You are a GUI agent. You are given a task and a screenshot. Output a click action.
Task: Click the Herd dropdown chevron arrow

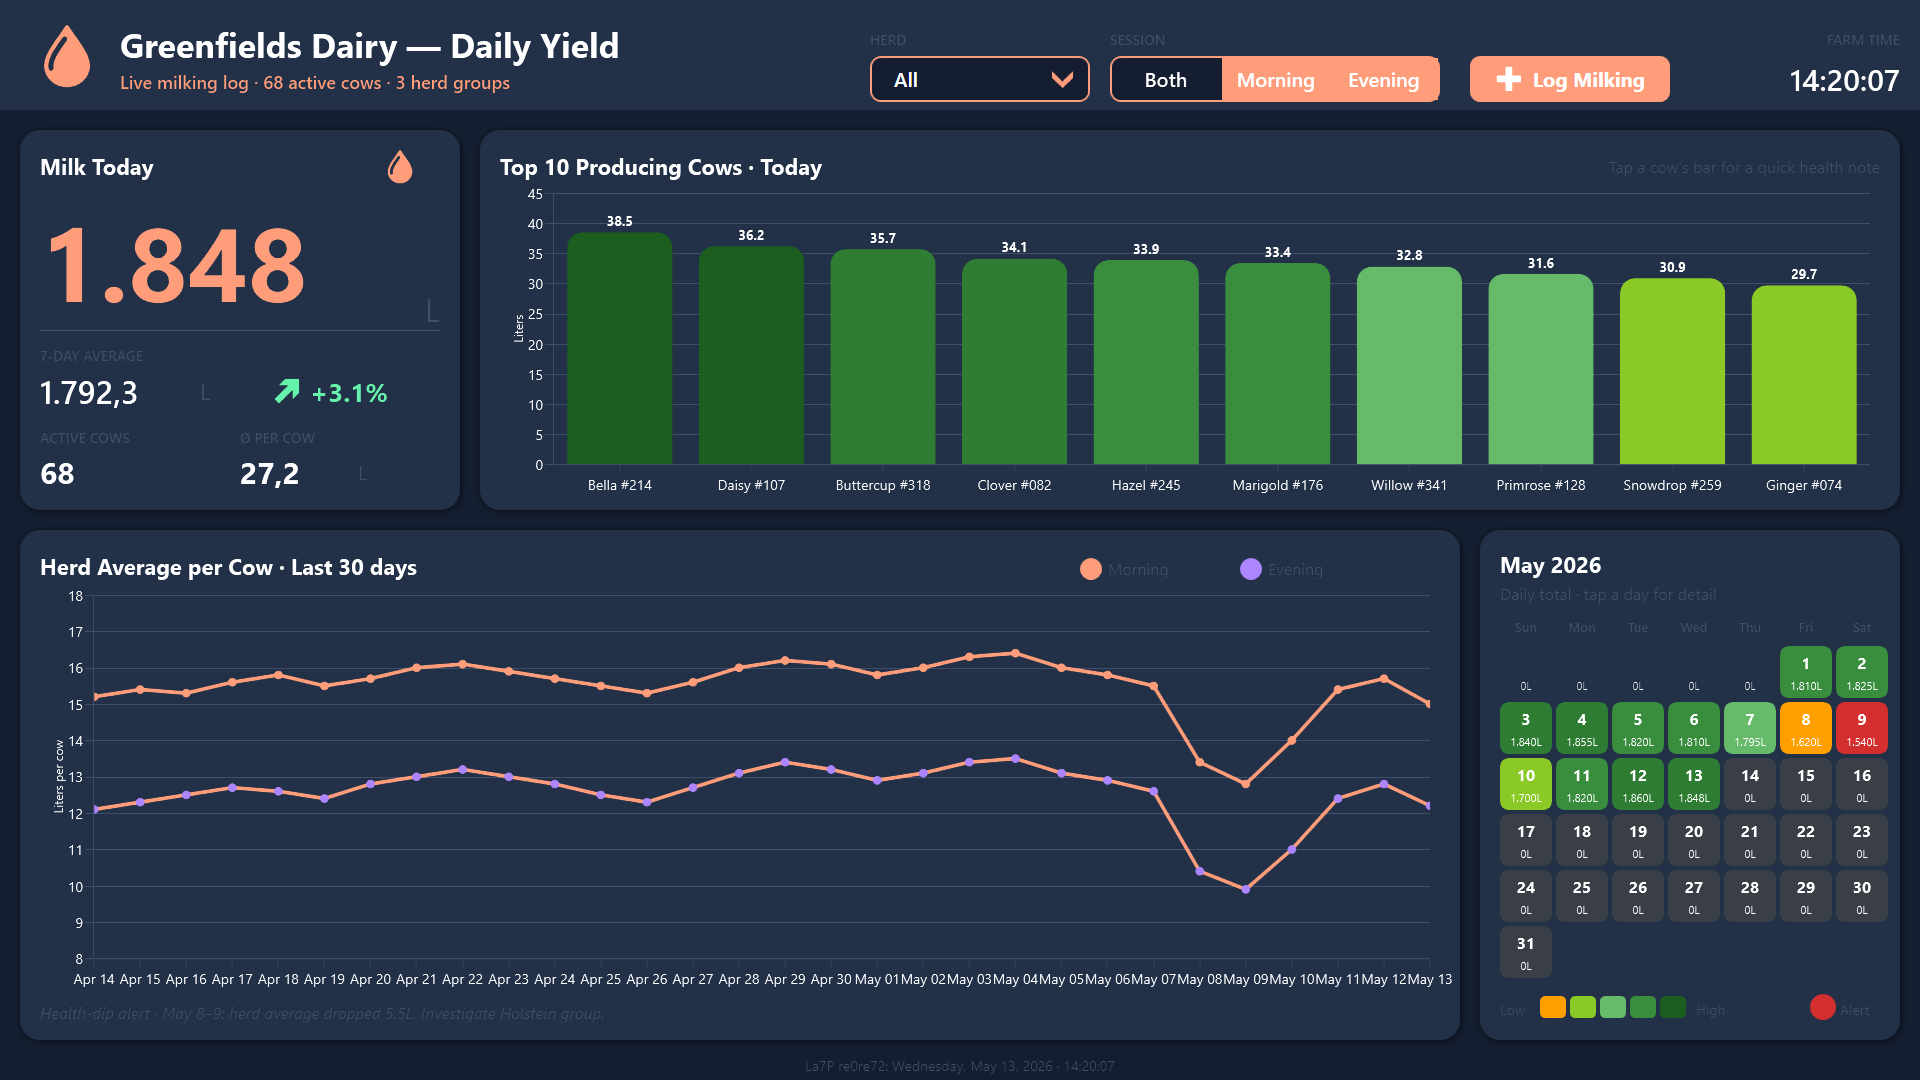[1062, 80]
